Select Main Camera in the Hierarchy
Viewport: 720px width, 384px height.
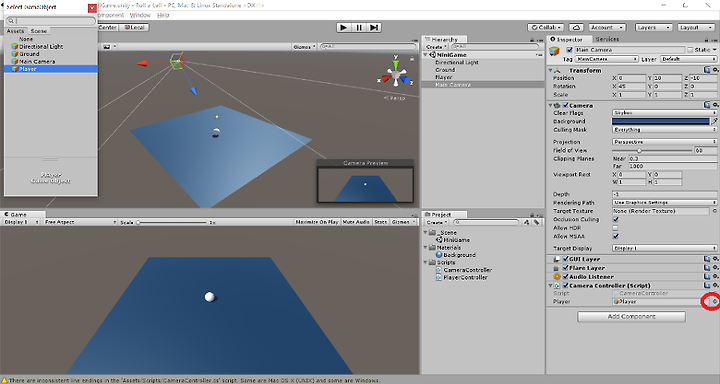(x=453, y=85)
